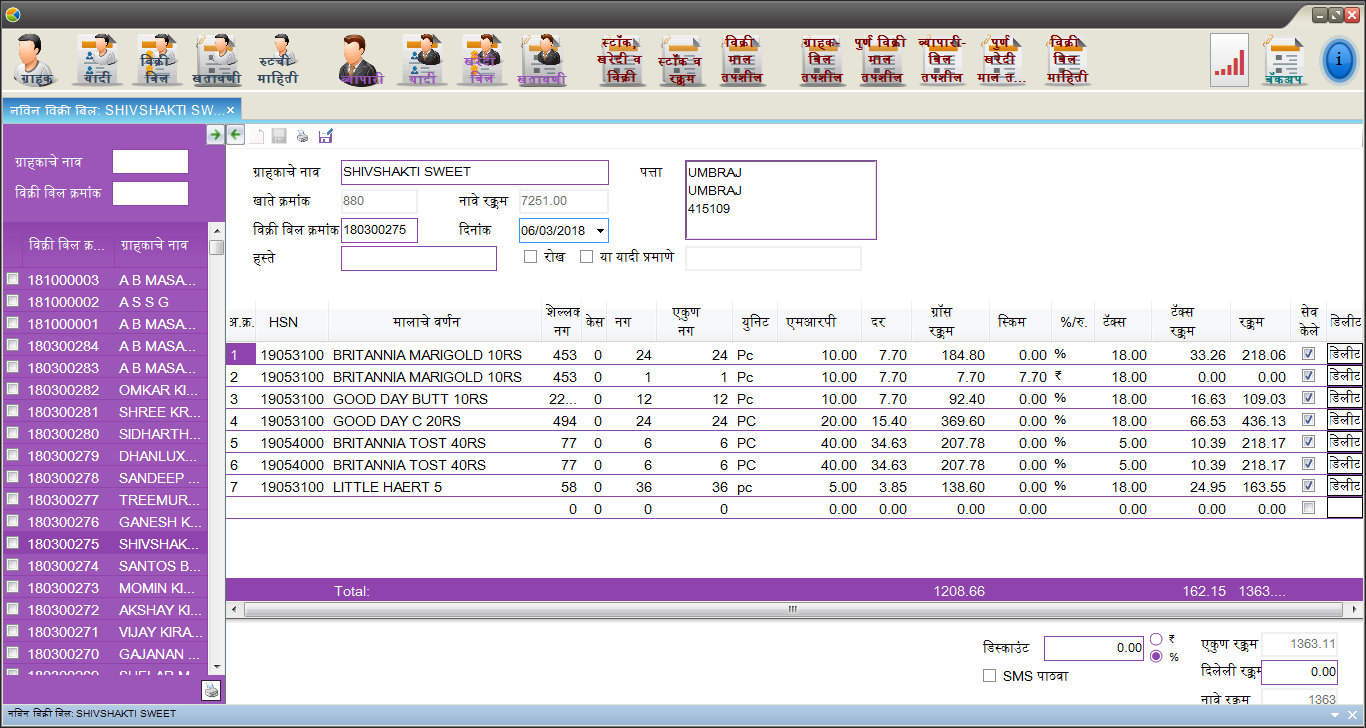
Task: Click the new blank document icon
Action: coord(258,136)
